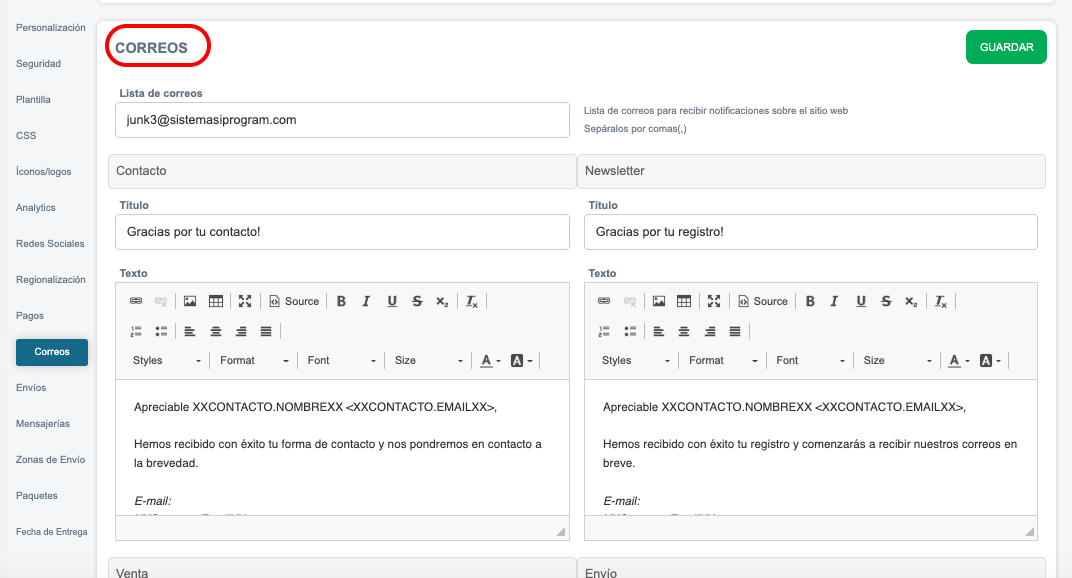Image resolution: width=1072 pixels, height=578 pixels.
Task: Edit the Contacto Título field
Action: [343, 232]
